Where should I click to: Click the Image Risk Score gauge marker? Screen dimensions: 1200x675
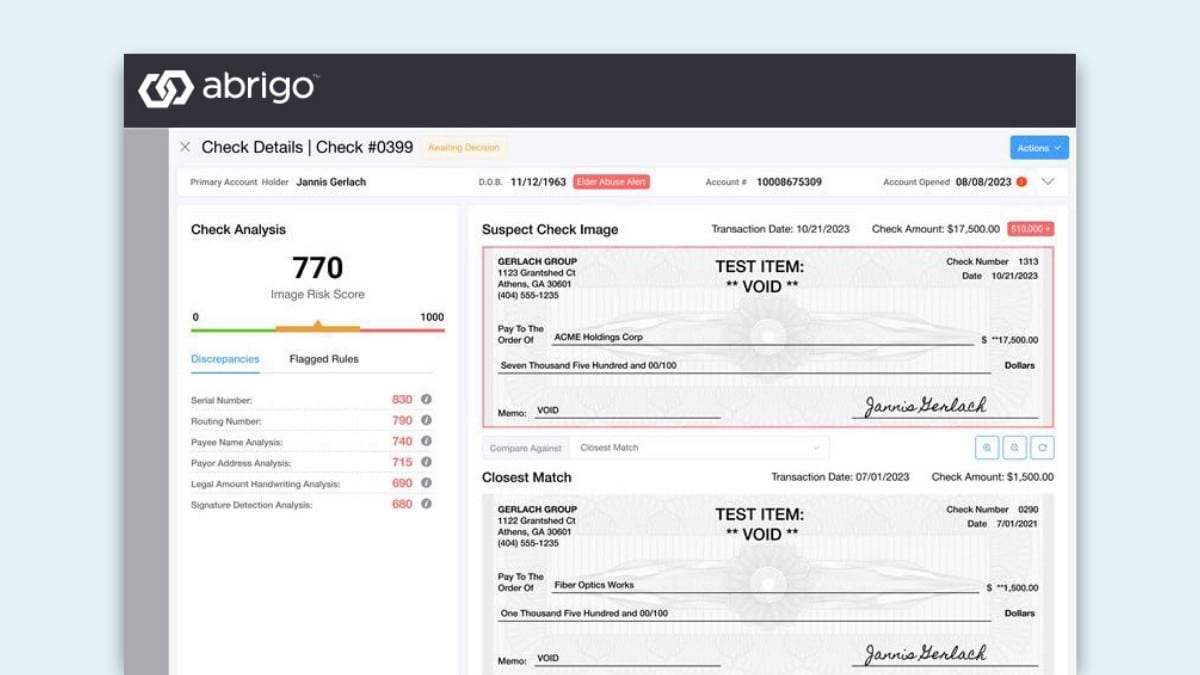coord(316,325)
